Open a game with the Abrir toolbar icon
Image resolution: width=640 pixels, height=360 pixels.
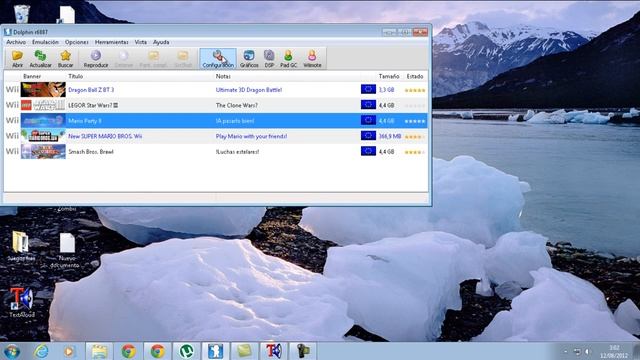click(17, 58)
